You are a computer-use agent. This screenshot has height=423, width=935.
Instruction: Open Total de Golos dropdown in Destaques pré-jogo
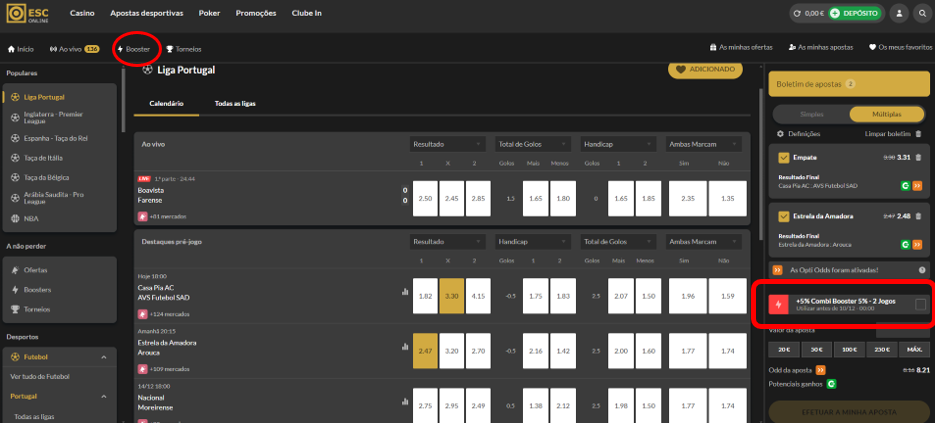(619, 242)
